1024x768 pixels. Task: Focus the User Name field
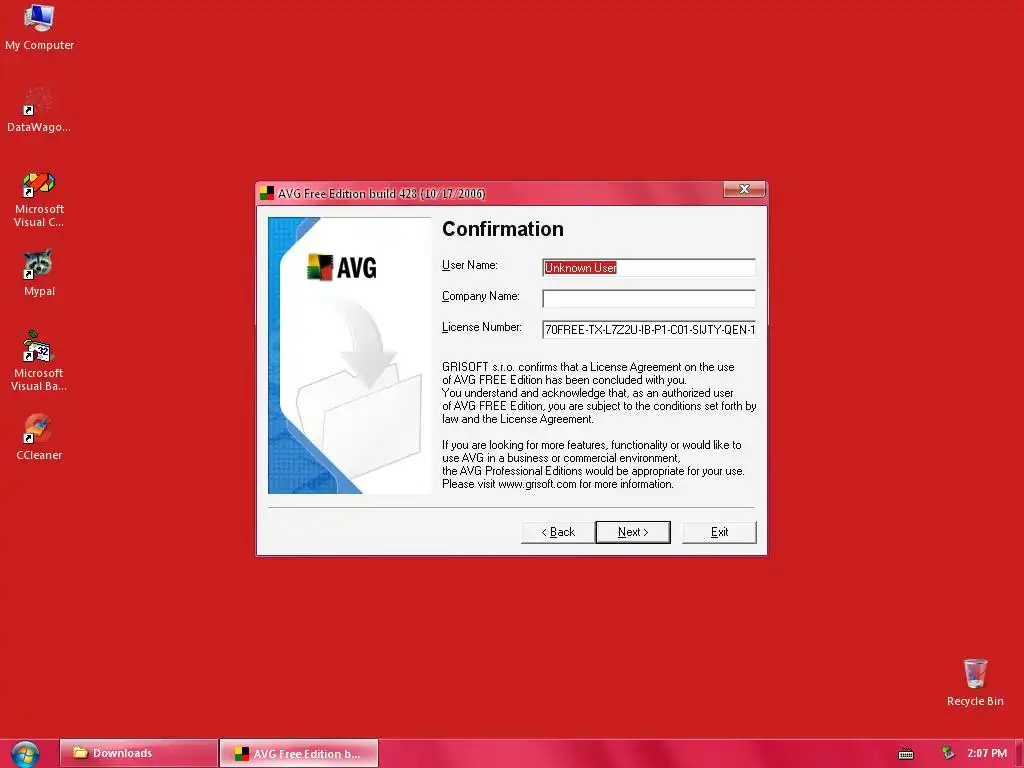(648, 268)
